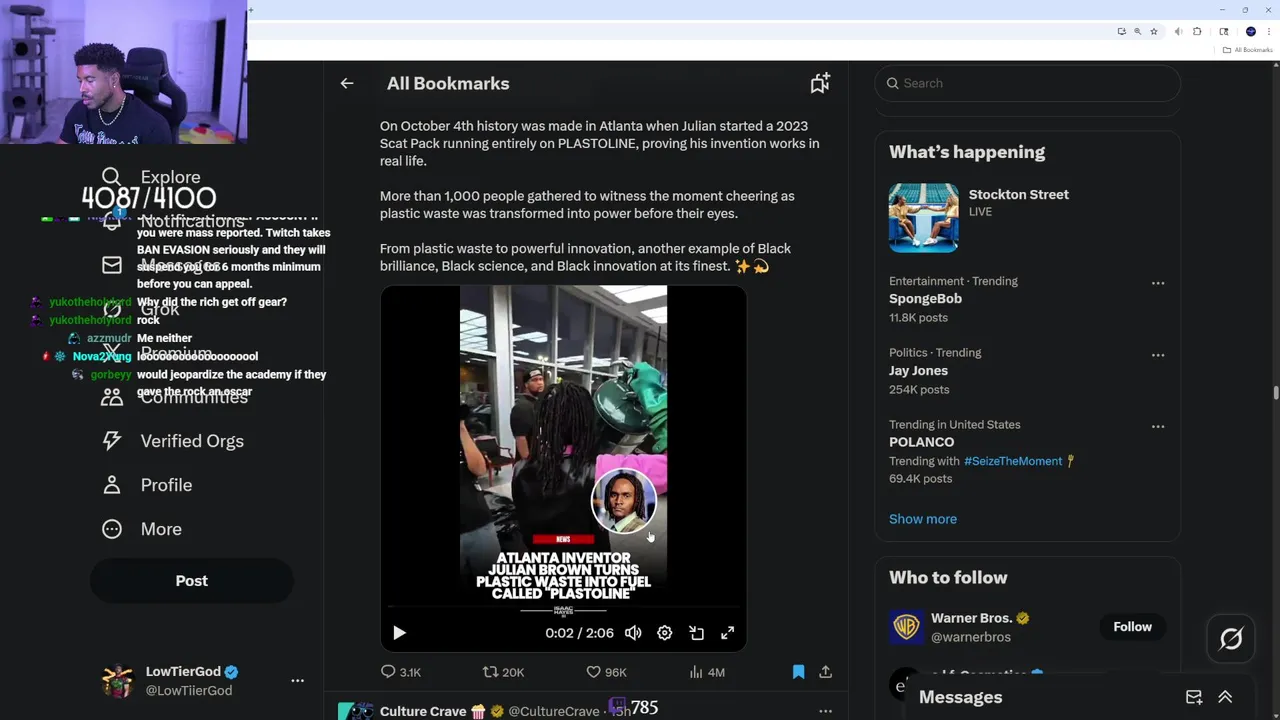Toggle picture-in-picture on the video player
This screenshot has height=720, width=1280.
[697, 633]
